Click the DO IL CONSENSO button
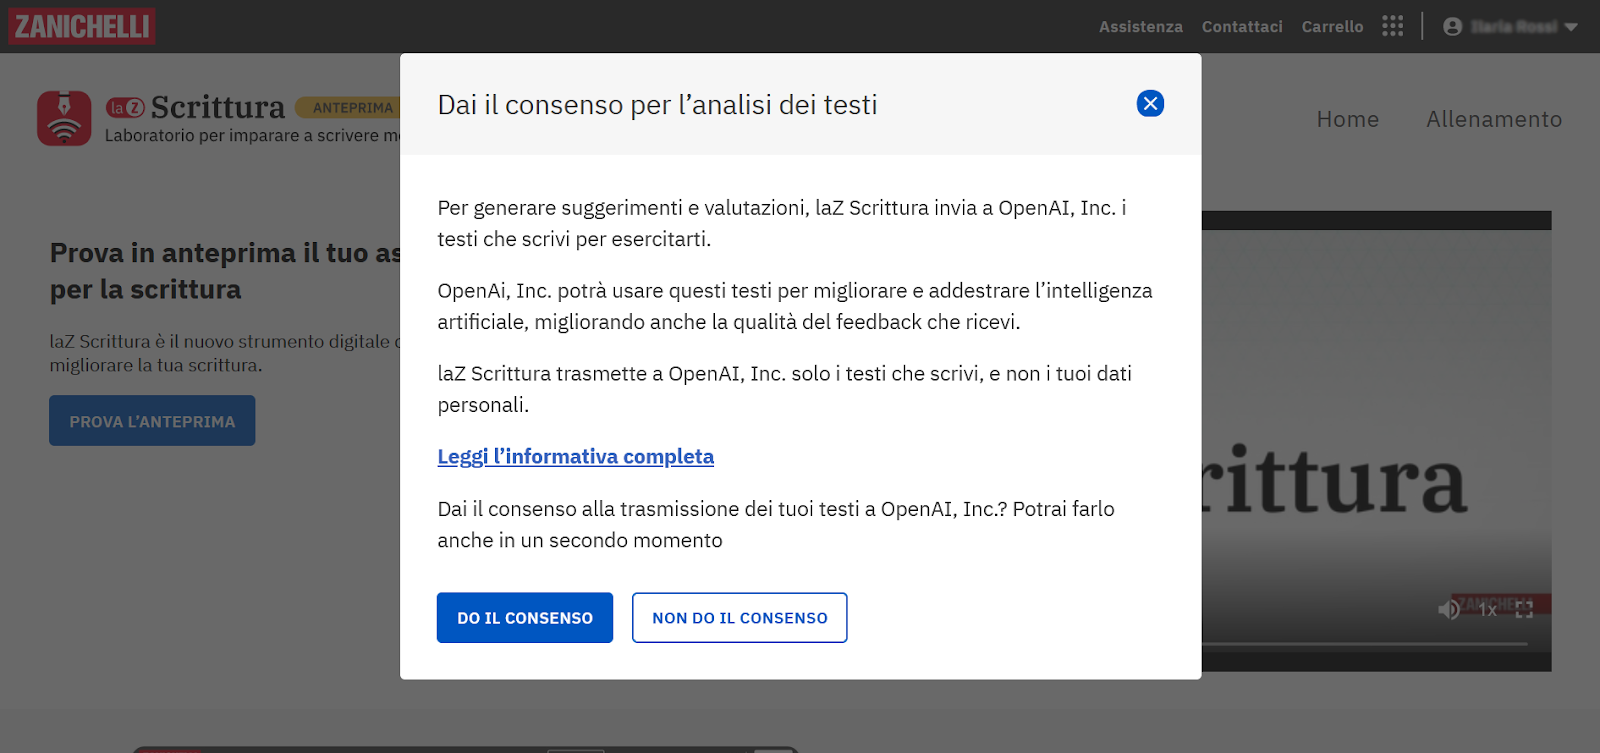This screenshot has height=753, width=1600. 525,618
